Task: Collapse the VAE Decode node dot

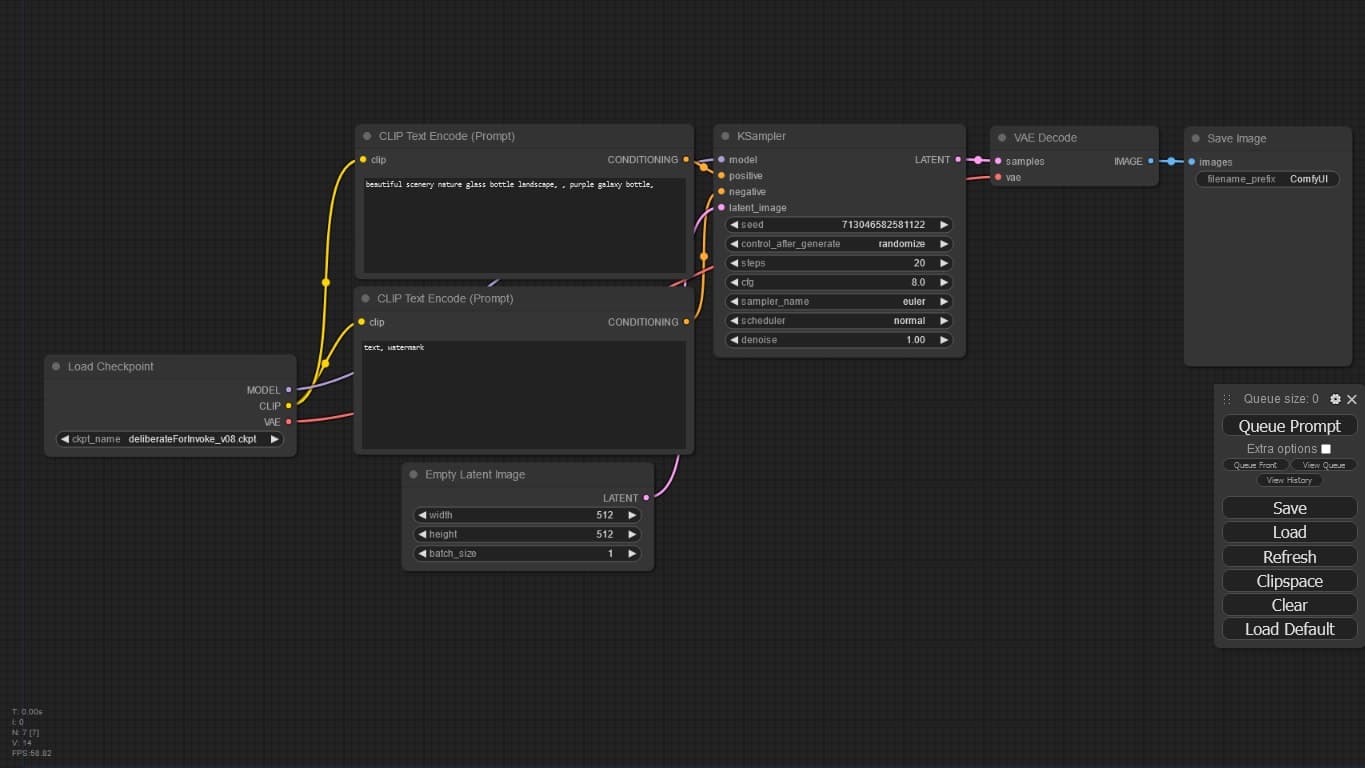Action: (1002, 138)
